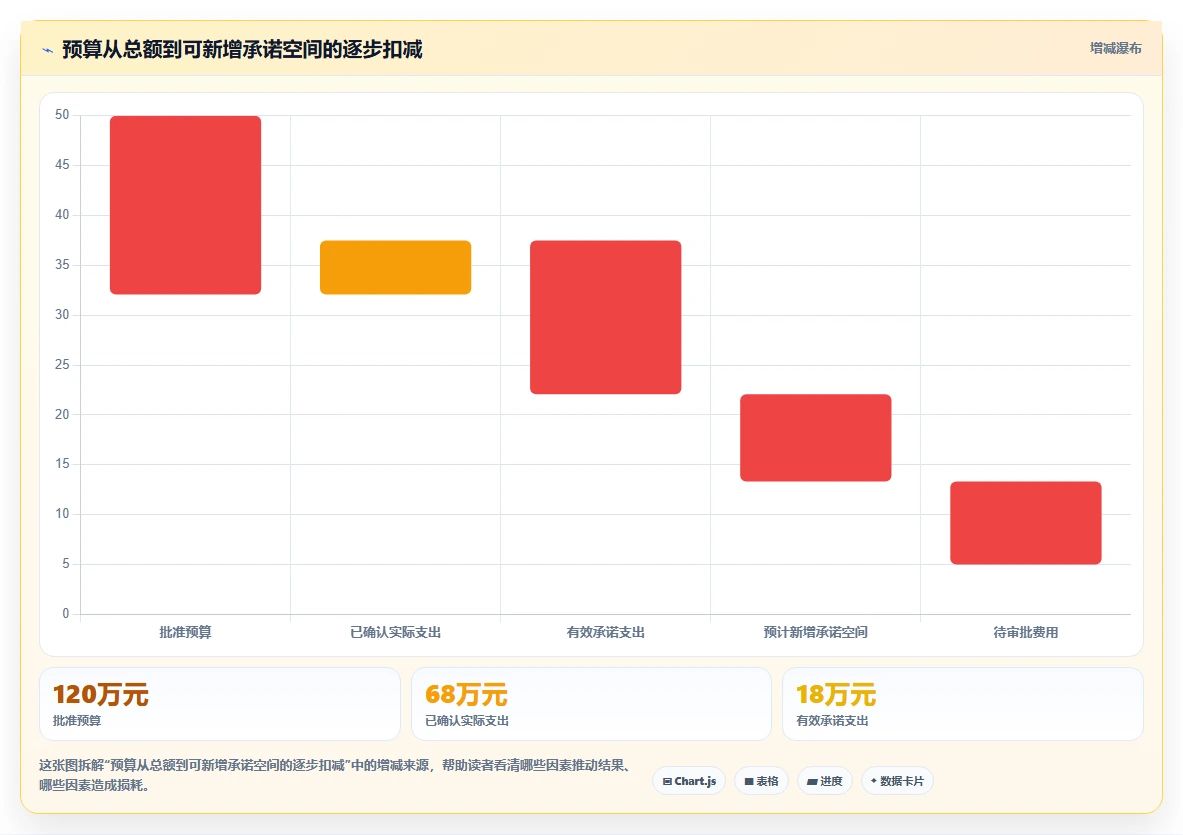Image resolution: width=1183 pixels, height=835 pixels.
Task: Click the 已确认实际支出 x-axis label
Action: tap(395, 632)
